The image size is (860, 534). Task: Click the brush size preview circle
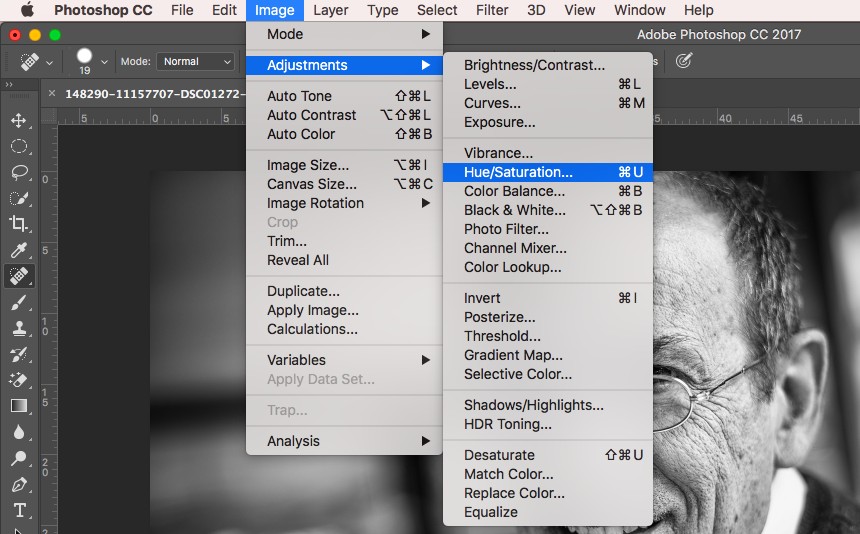84,56
